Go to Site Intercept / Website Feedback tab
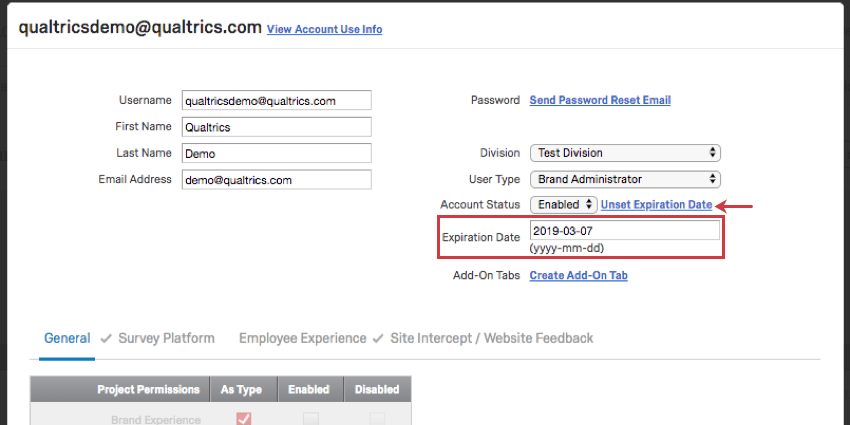The width and height of the screenshot is (850, 425). [491, 338]
